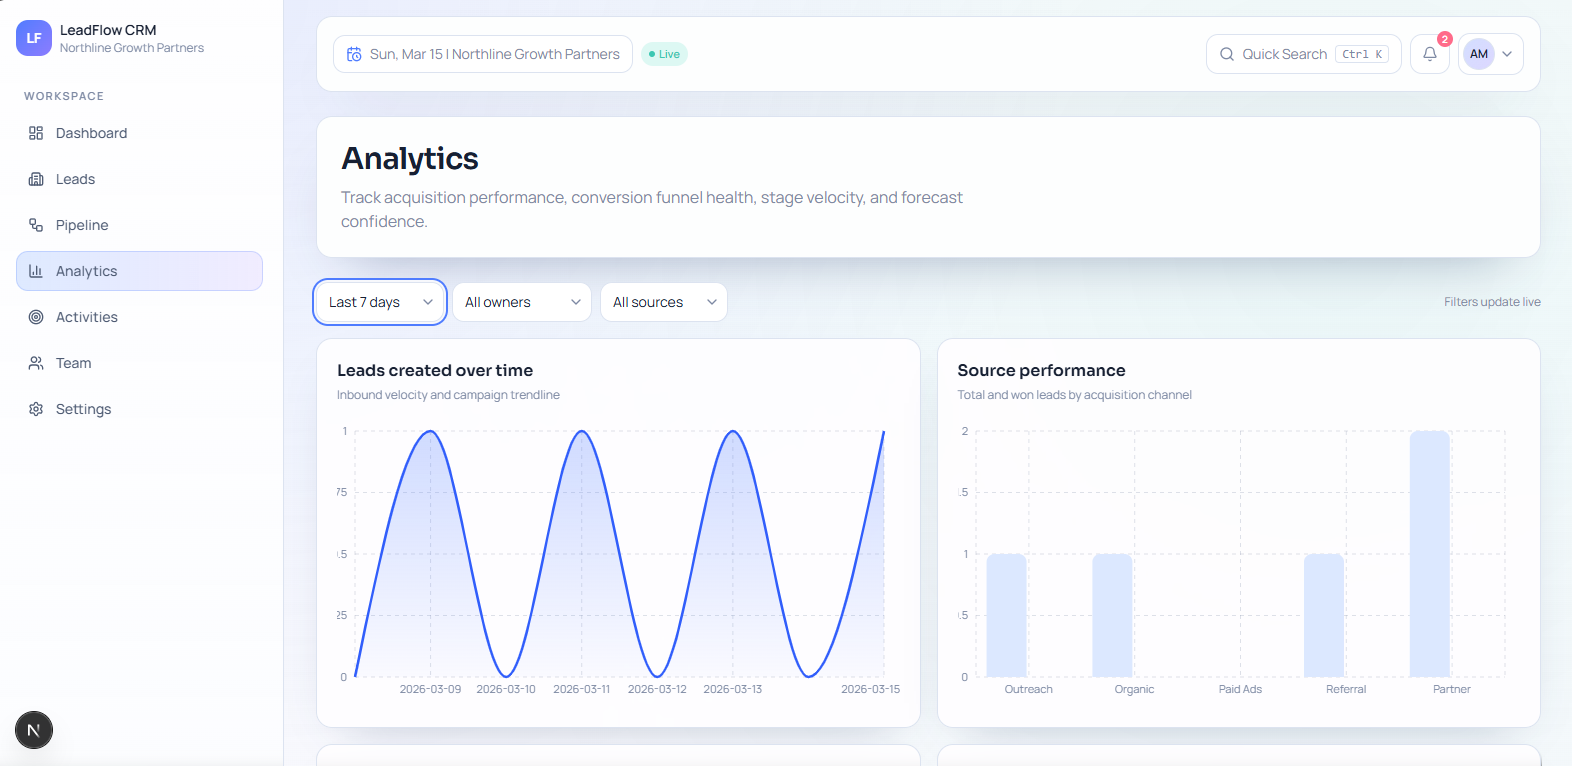The width and height of the screenshot is (1572, 766).
Task: Click the date and workspace pill
Action: point(483,54)
